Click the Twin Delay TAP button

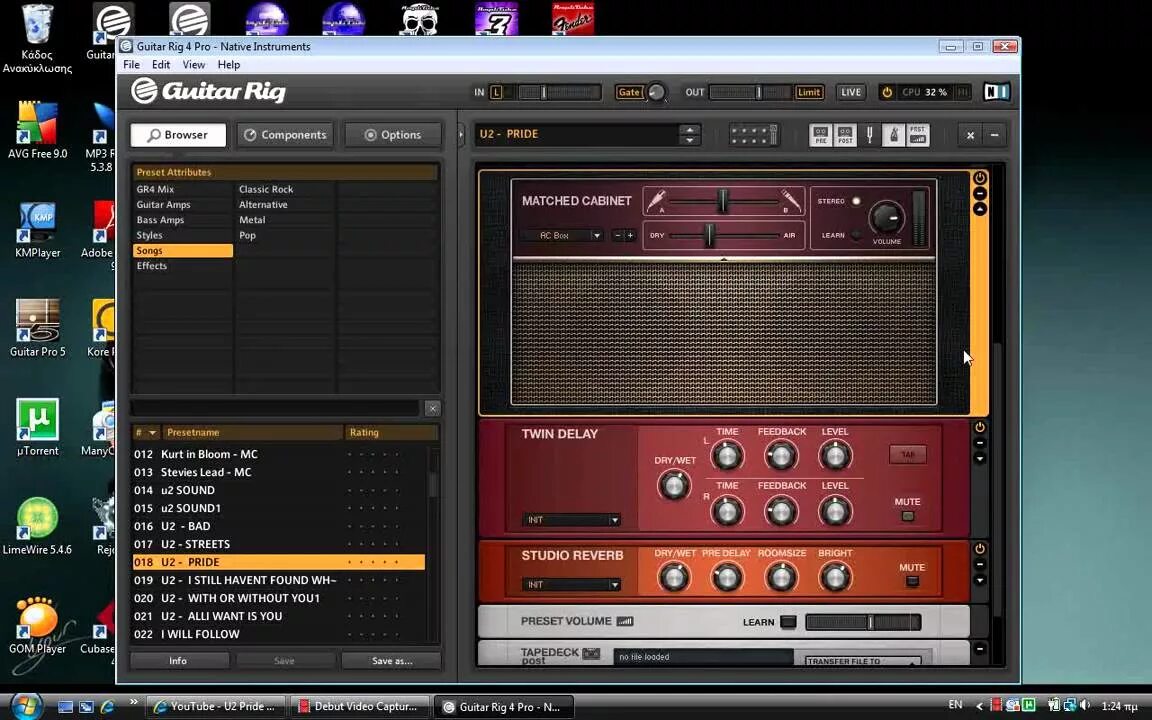pyautogui.click(x=908, y=454)
